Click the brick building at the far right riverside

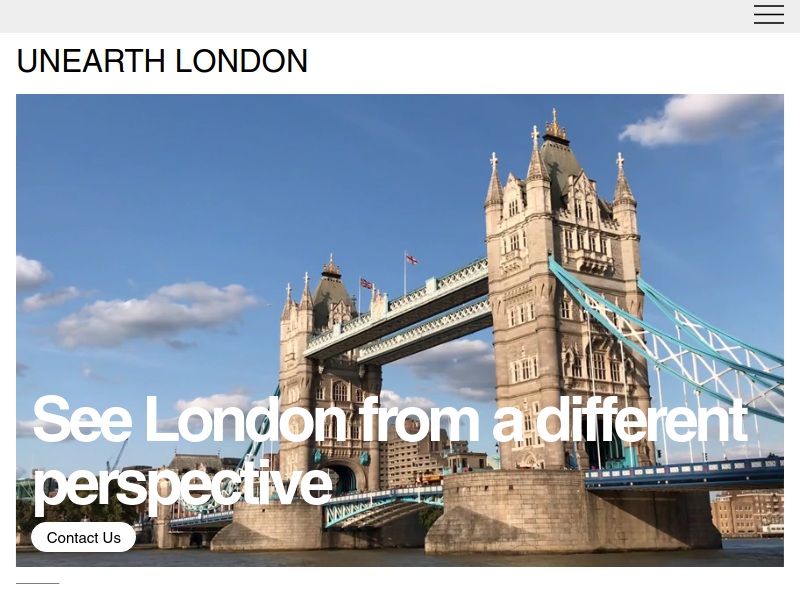(x=746, y=514)
